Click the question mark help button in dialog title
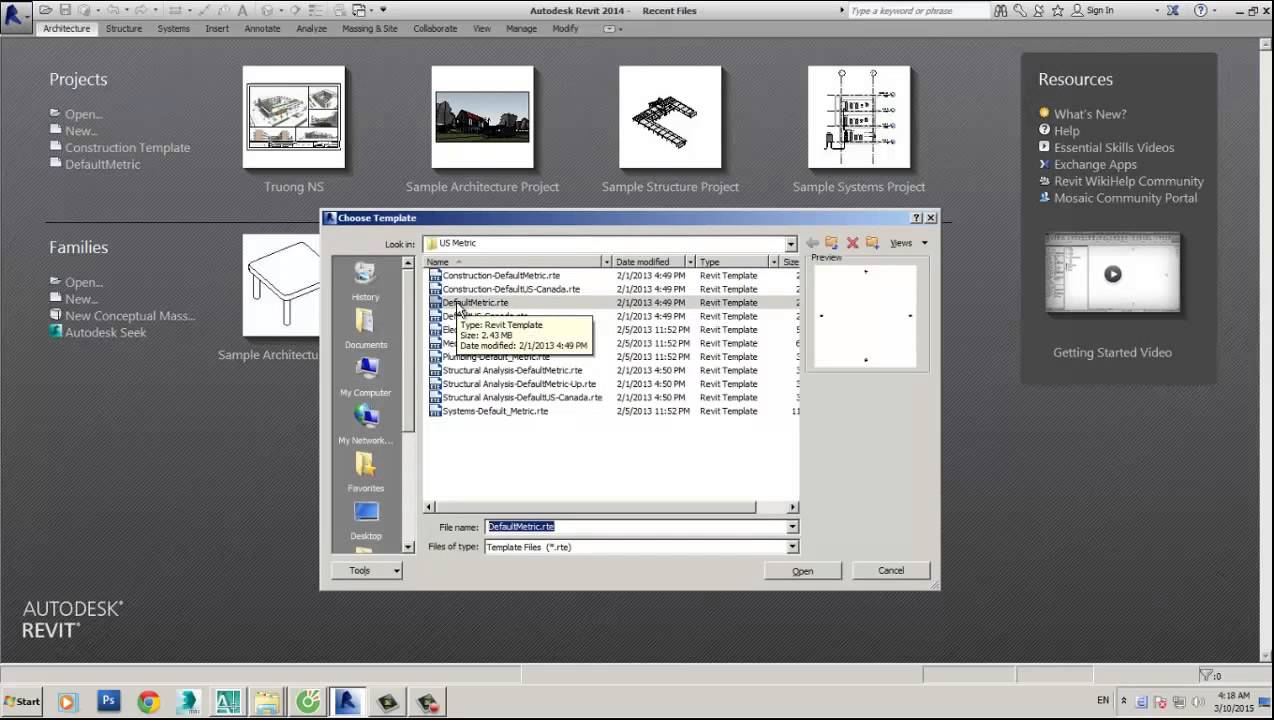 (917, 218)
